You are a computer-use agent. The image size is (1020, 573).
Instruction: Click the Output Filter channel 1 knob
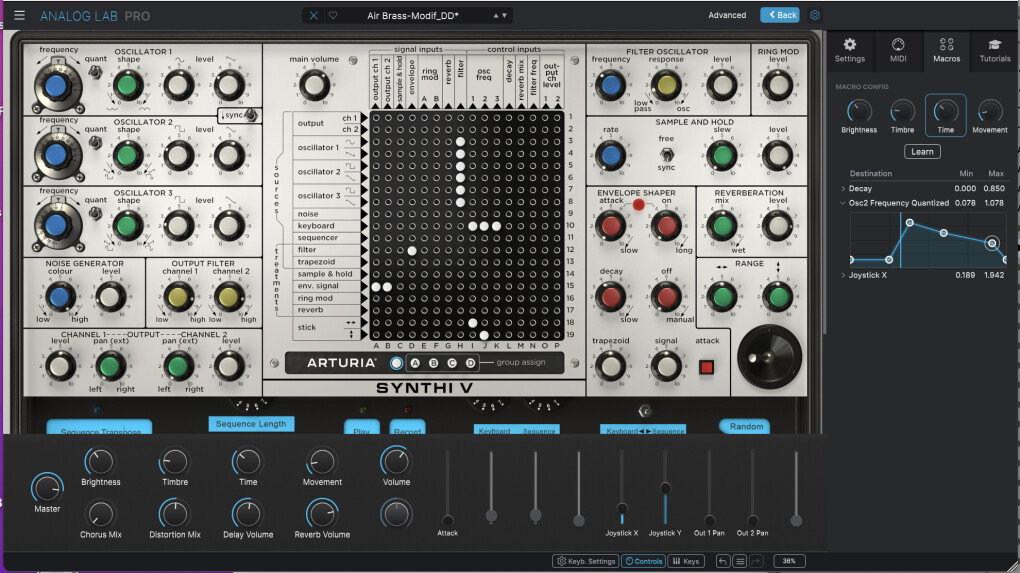178,297
